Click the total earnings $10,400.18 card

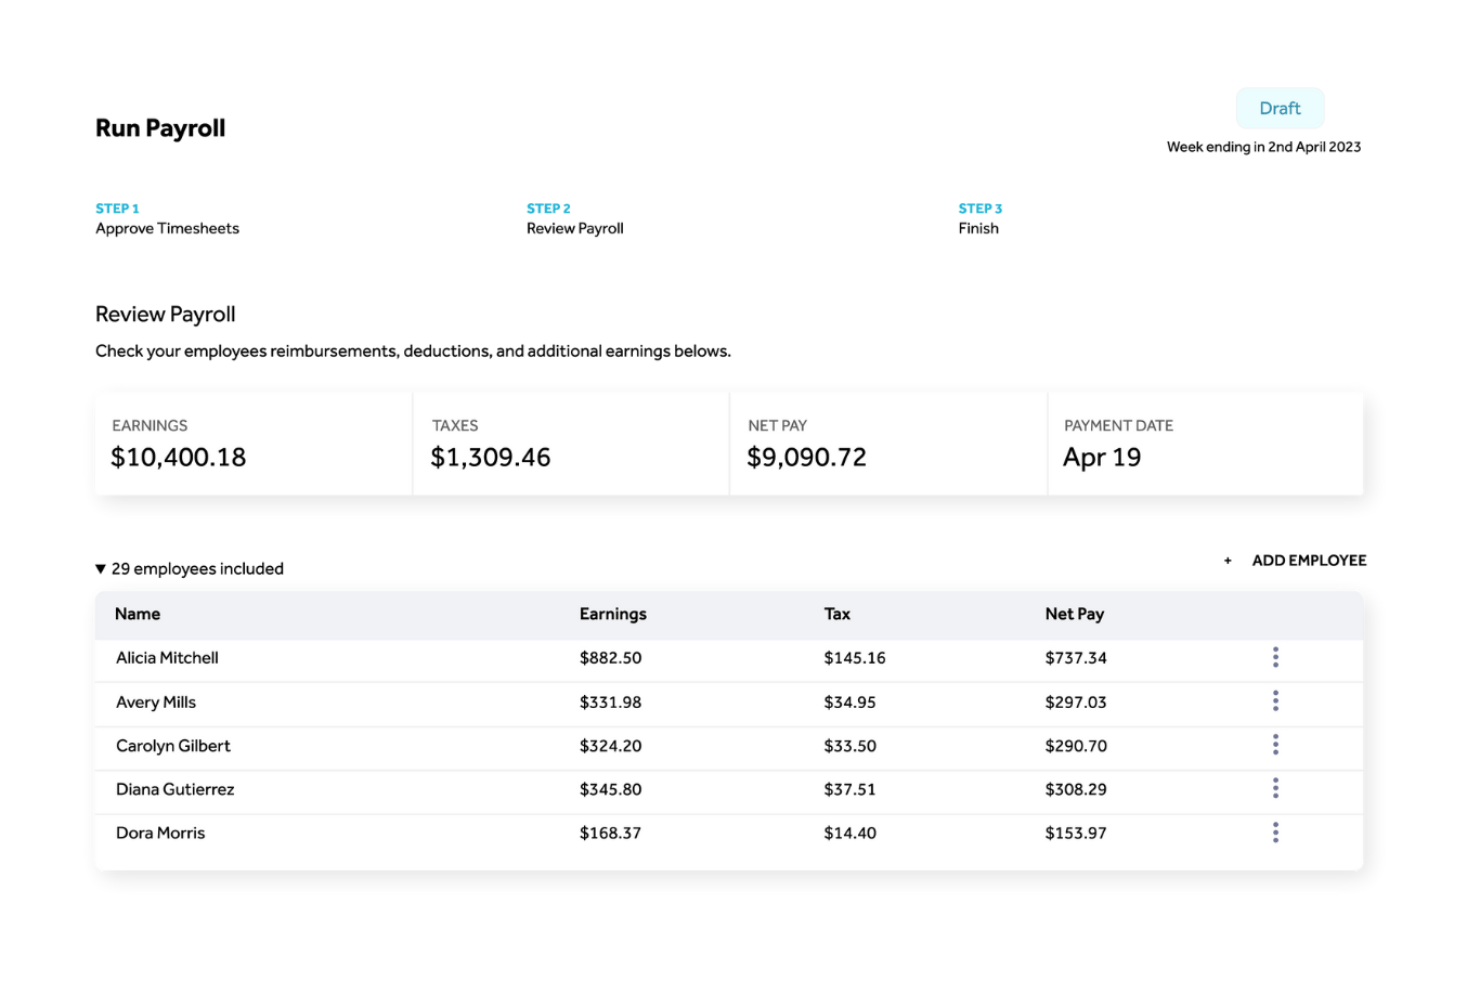pos(254,443)
